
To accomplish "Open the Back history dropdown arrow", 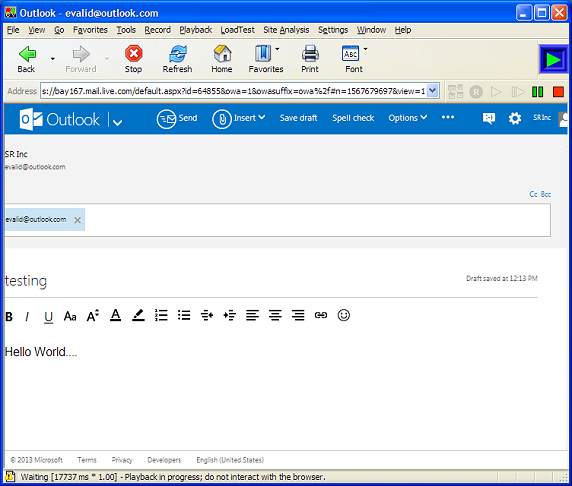I will [53, 59].
